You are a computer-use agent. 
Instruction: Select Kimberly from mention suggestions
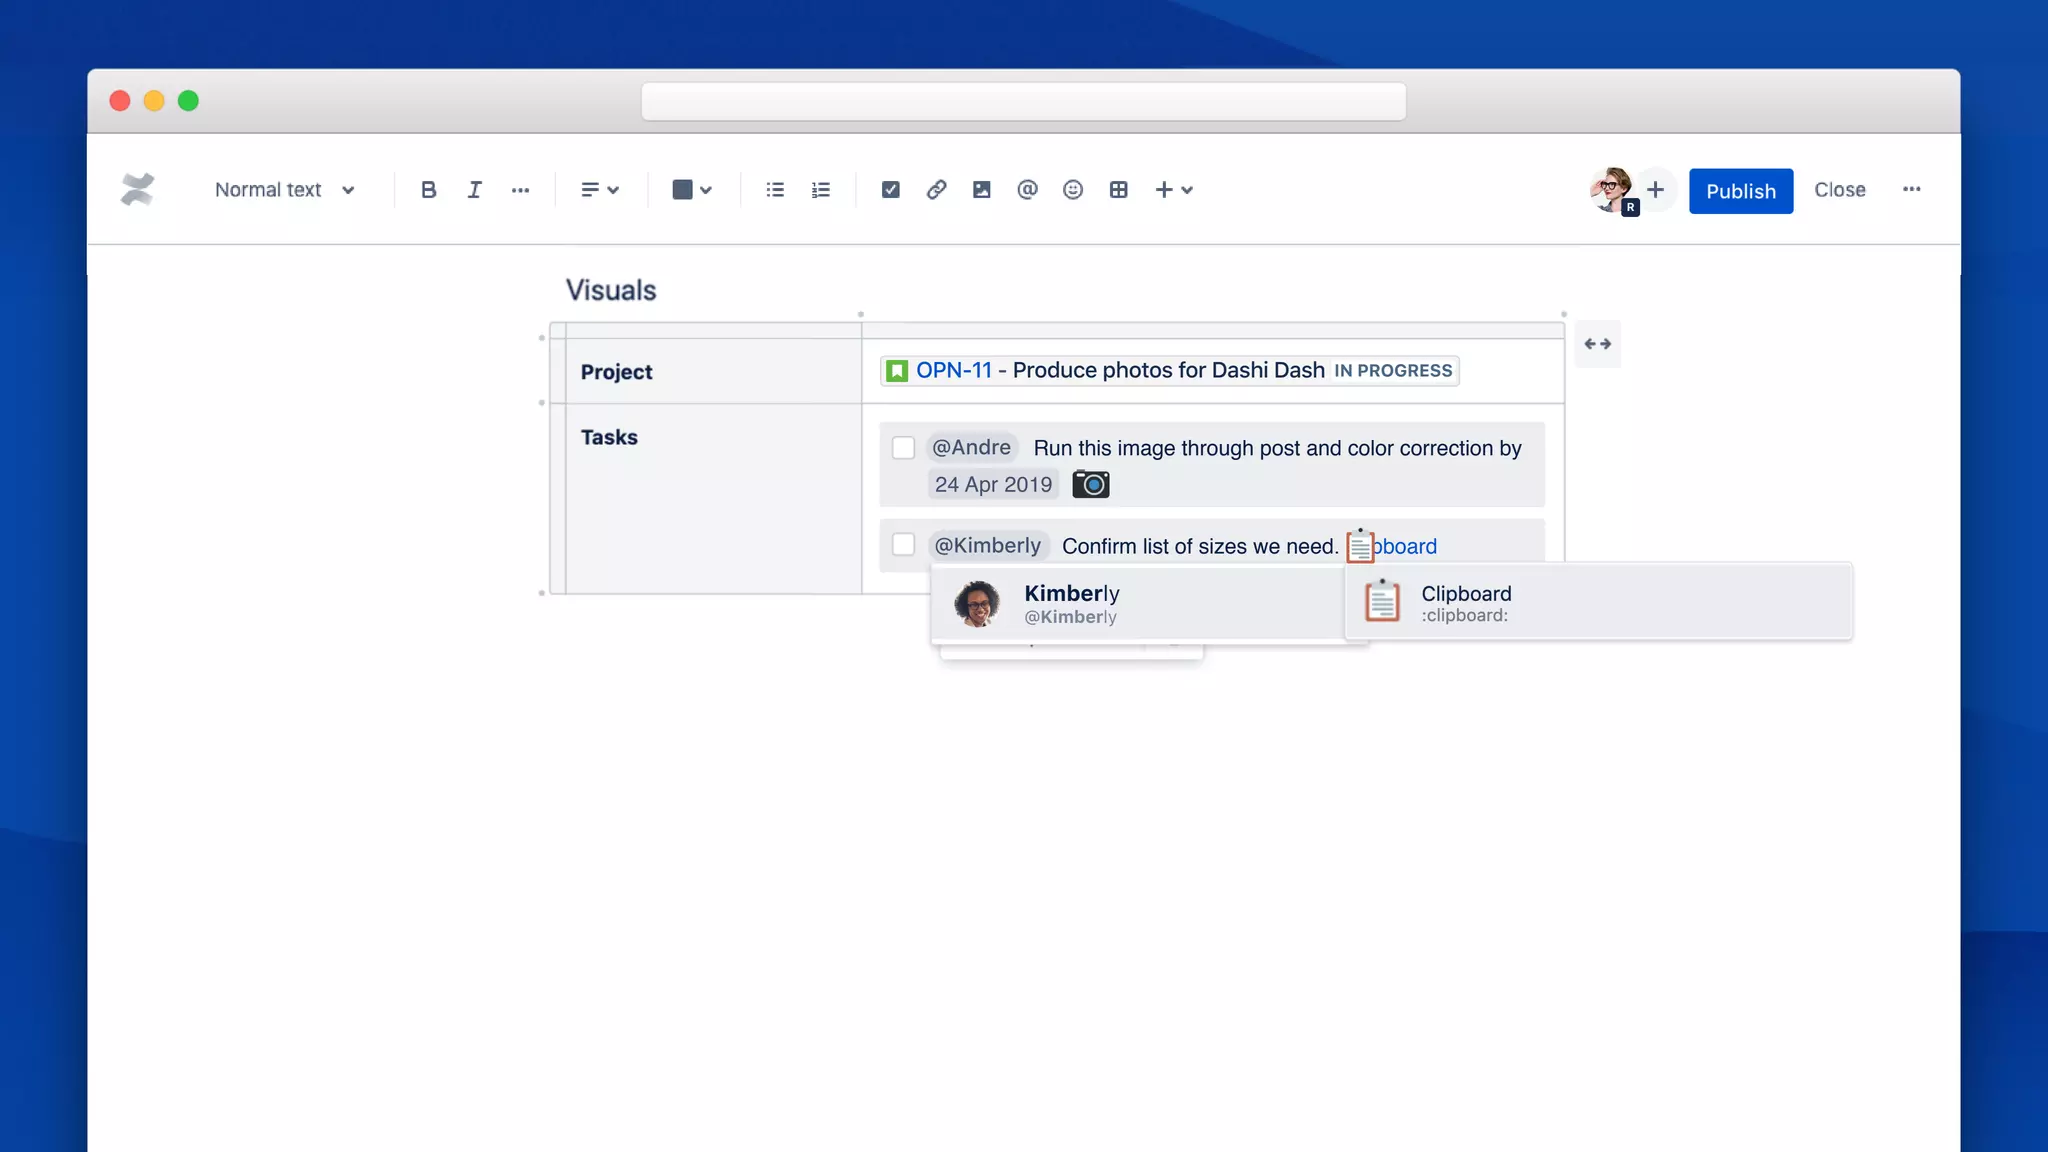1070,604
